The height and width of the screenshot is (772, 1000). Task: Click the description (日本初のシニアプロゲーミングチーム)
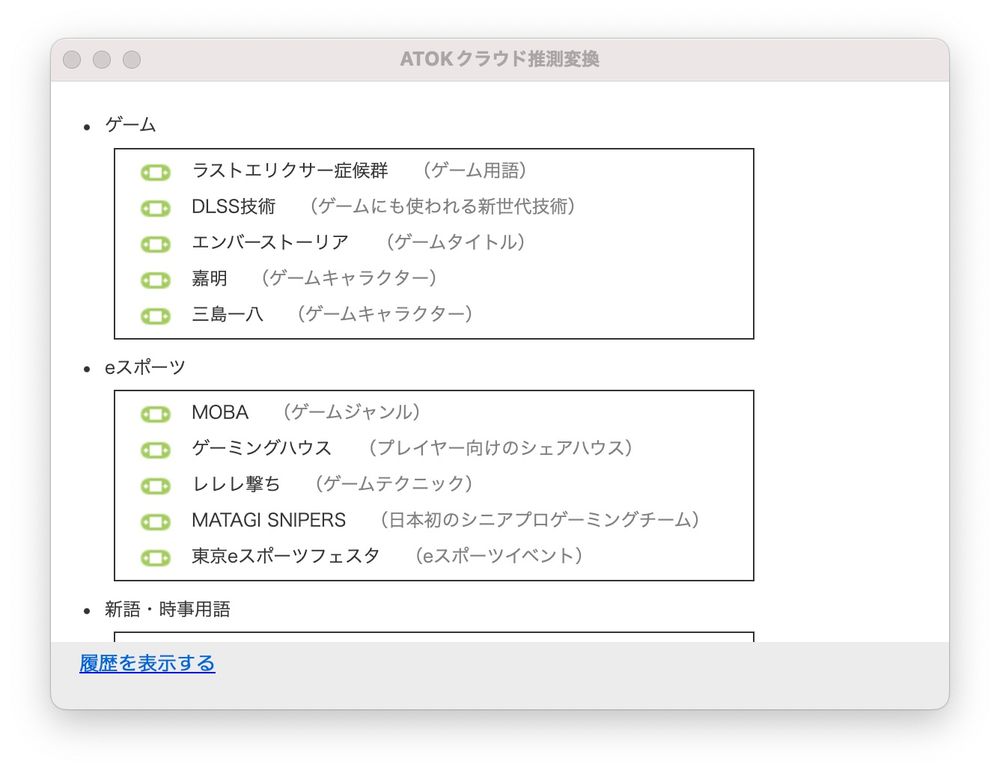point(540,519)
